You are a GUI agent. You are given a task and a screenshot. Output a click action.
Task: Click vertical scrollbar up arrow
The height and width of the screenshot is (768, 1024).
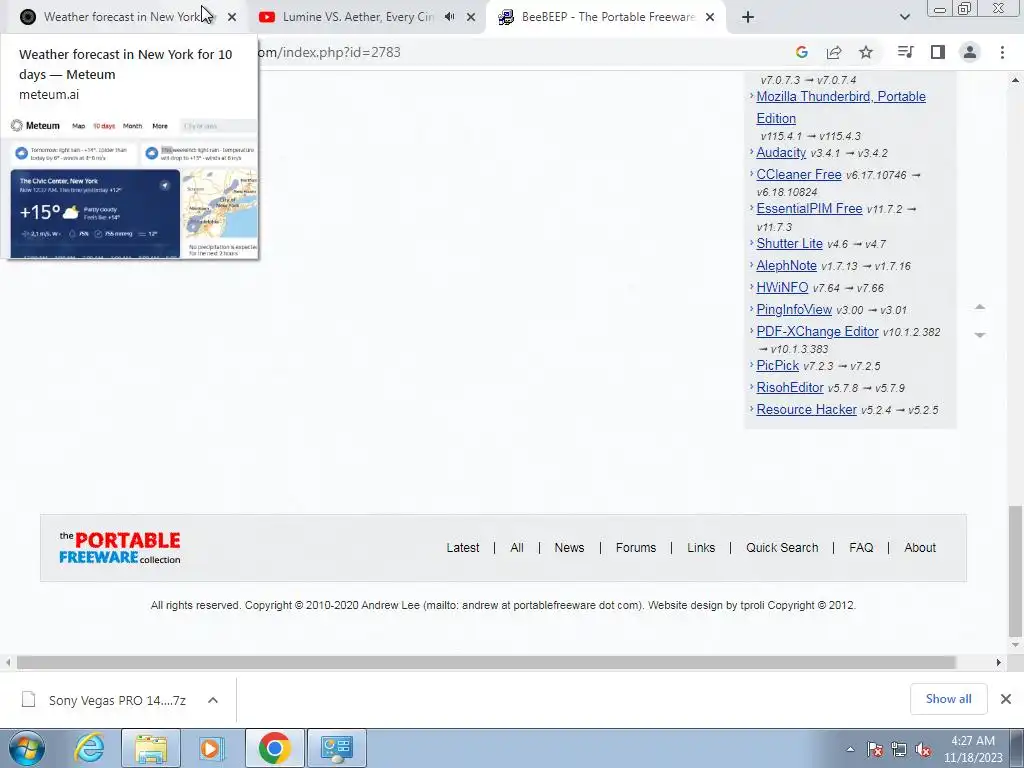(x=1015, y=80)
